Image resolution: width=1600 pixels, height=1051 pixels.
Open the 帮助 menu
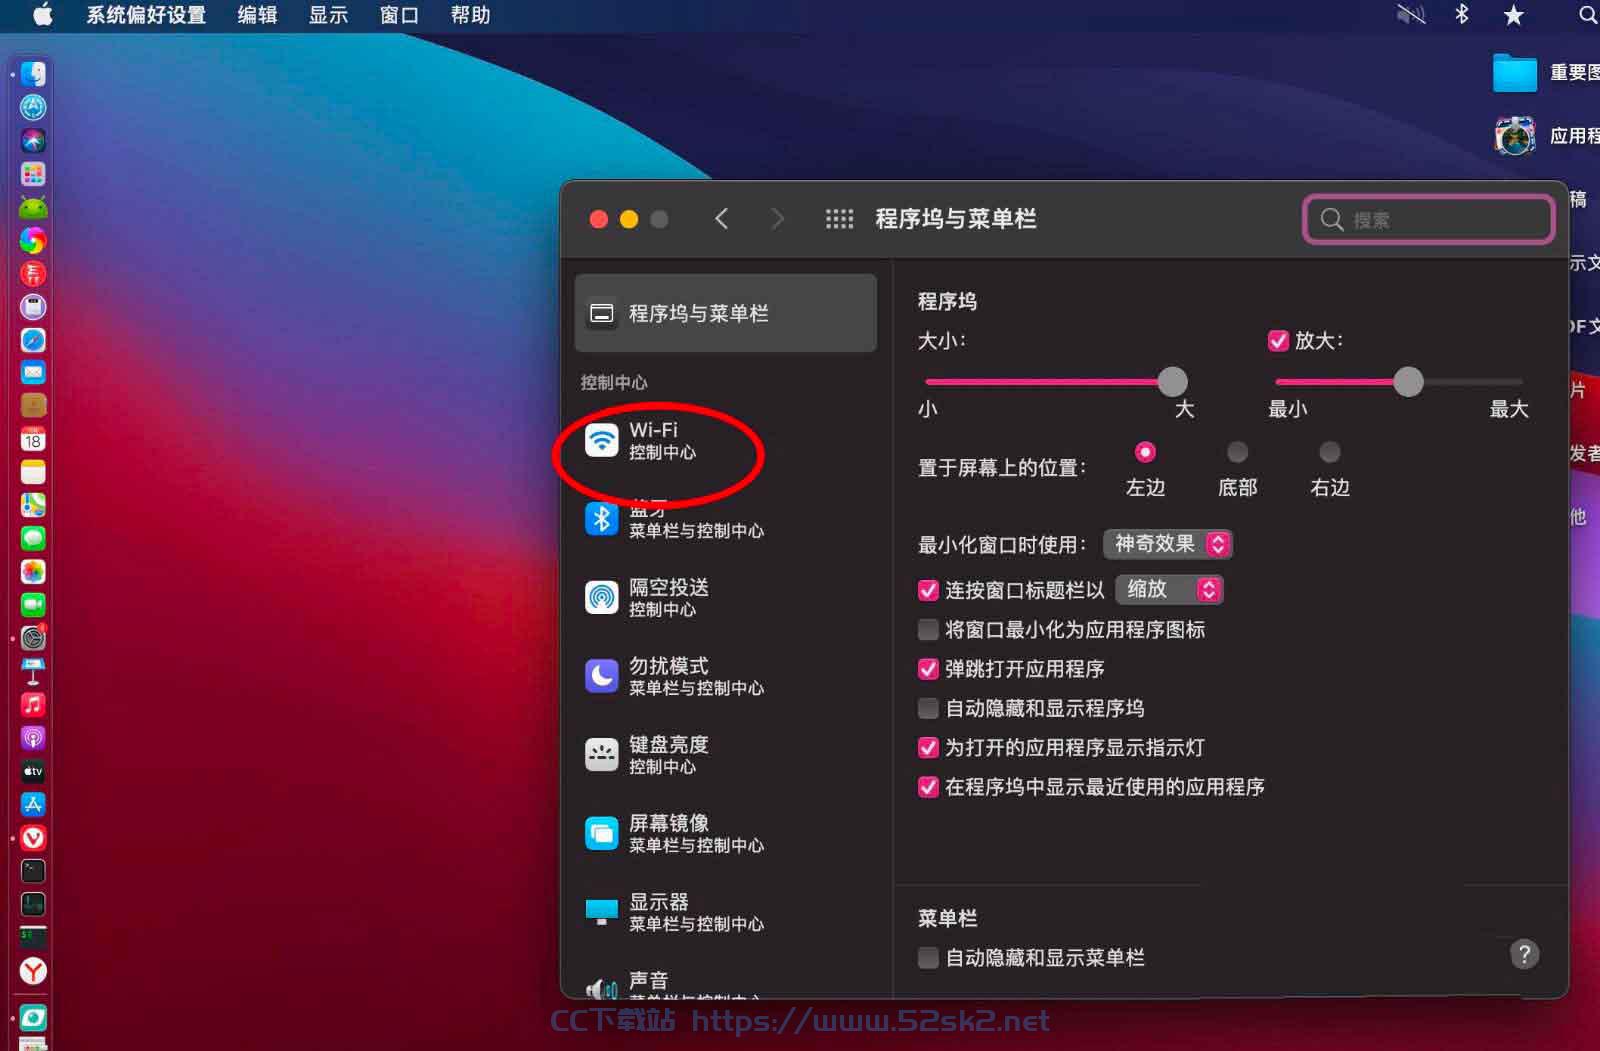(x=470, y=15)
